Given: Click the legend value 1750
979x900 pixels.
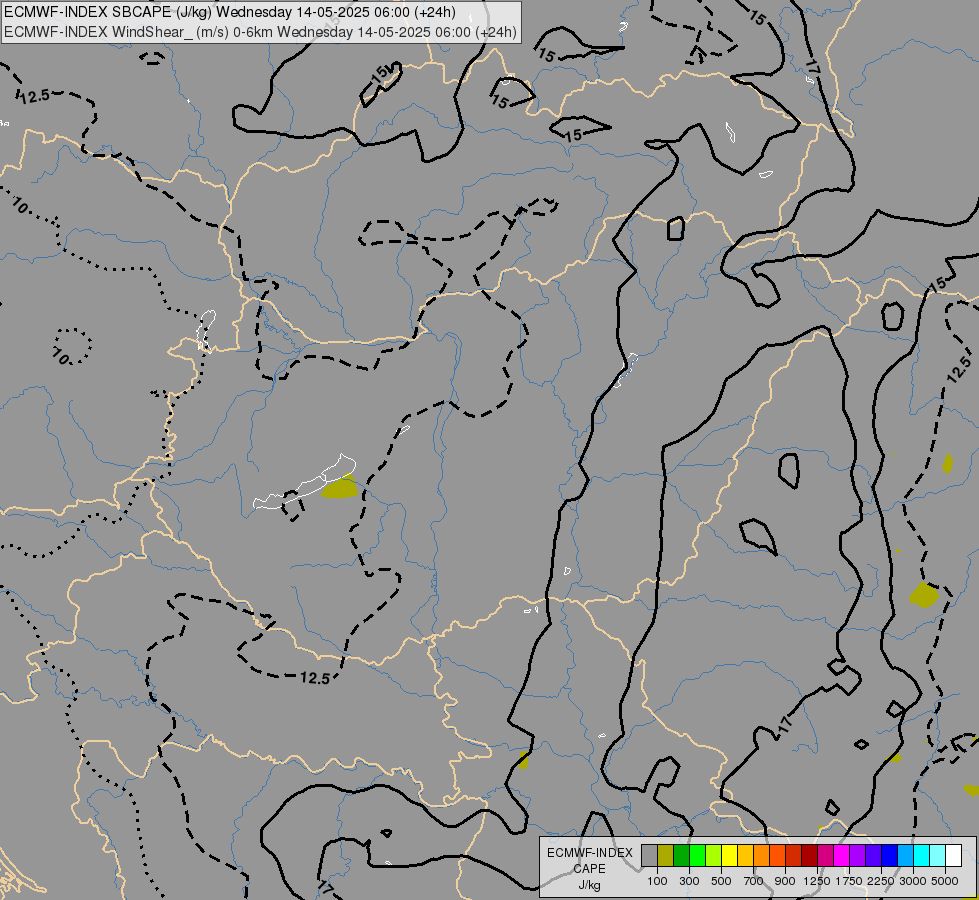Looking at the screenshot, I should pyautogui.click(x=849, y=881).
